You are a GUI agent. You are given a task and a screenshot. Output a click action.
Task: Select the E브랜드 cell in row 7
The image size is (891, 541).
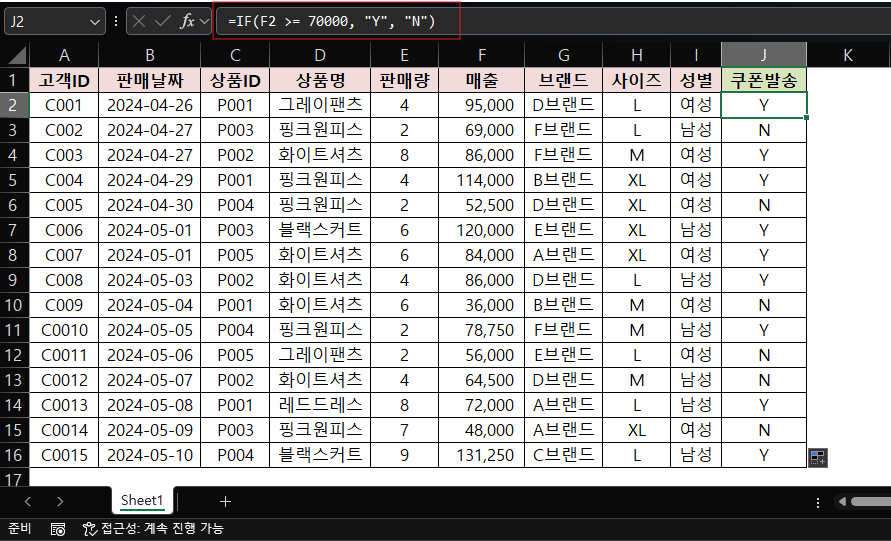[x=563, y=230]
